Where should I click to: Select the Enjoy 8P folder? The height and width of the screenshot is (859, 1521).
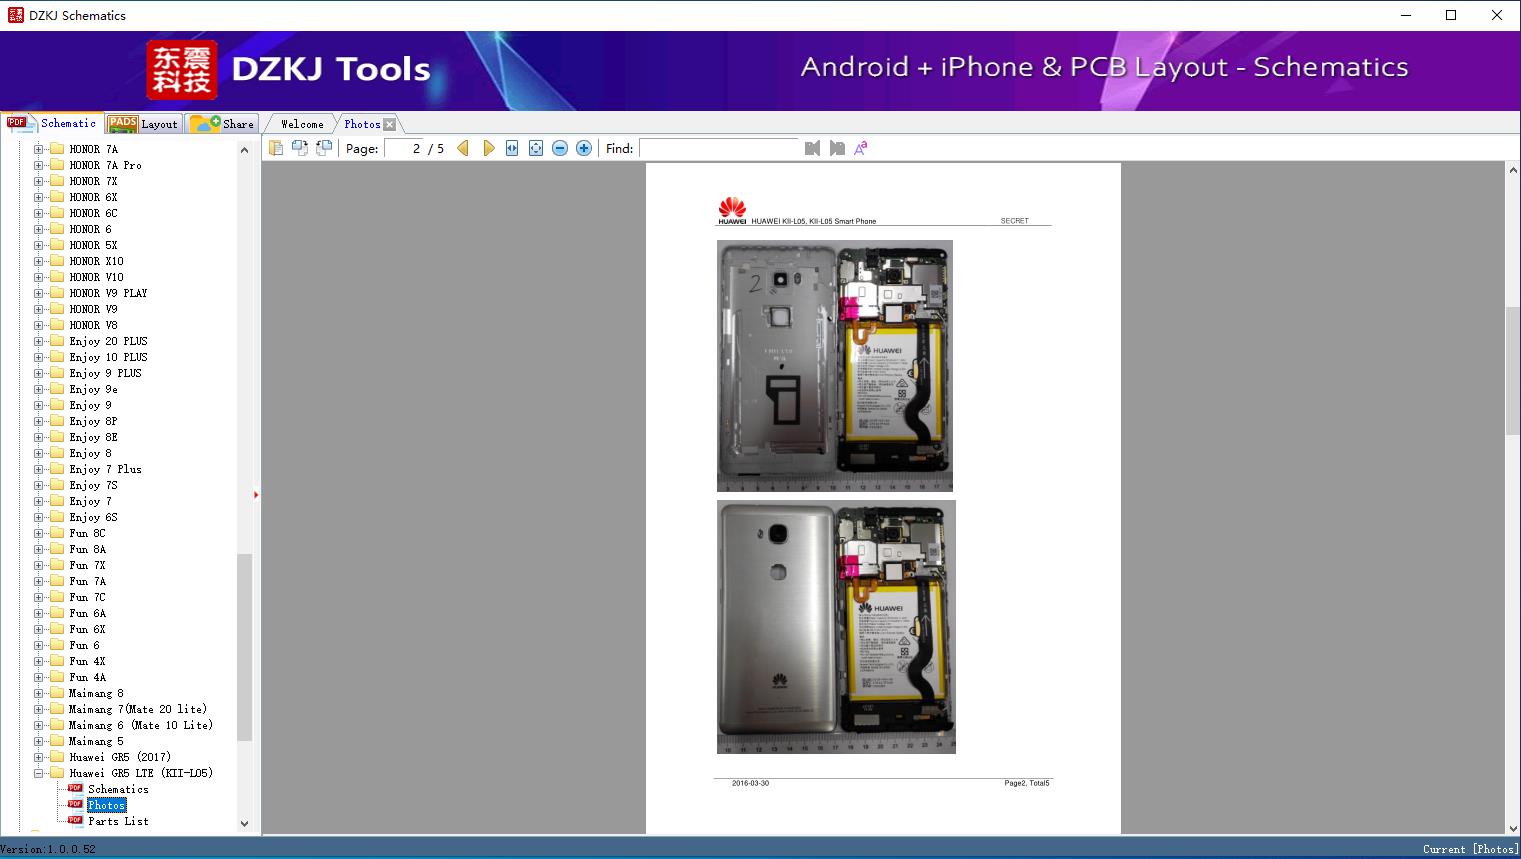(93, 421)
